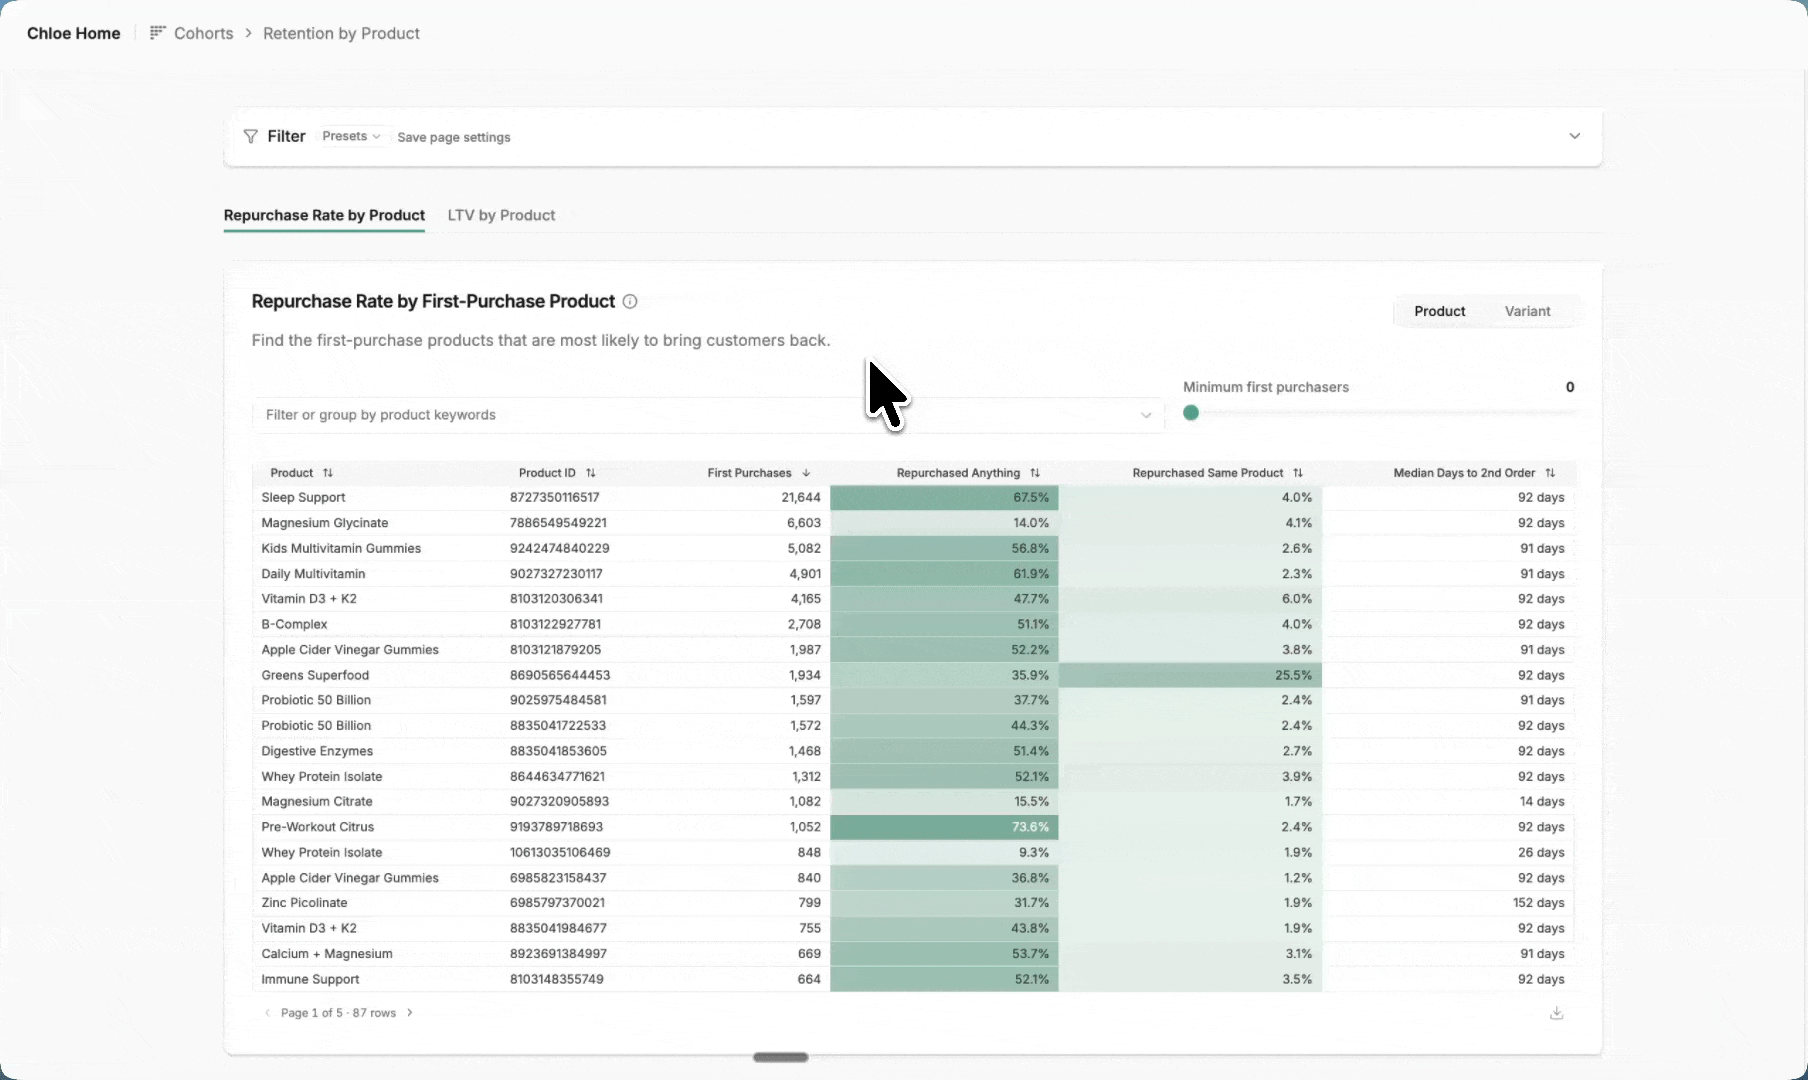The width and height of the screenshot is (1808, 1080).
Task: Go to the next table page arrow
Action: [410, 1013]
